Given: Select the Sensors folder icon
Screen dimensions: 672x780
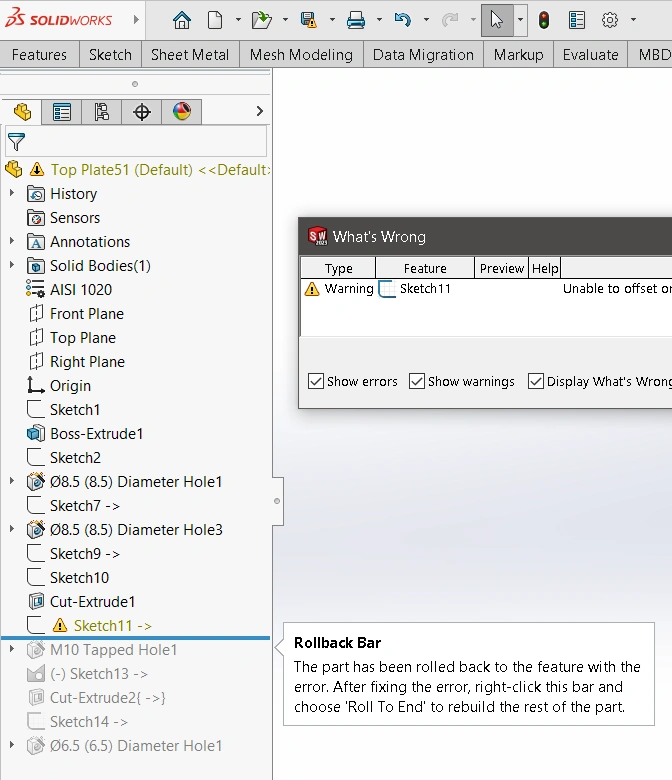Looking at the screenshot, I should click(36, 218).
